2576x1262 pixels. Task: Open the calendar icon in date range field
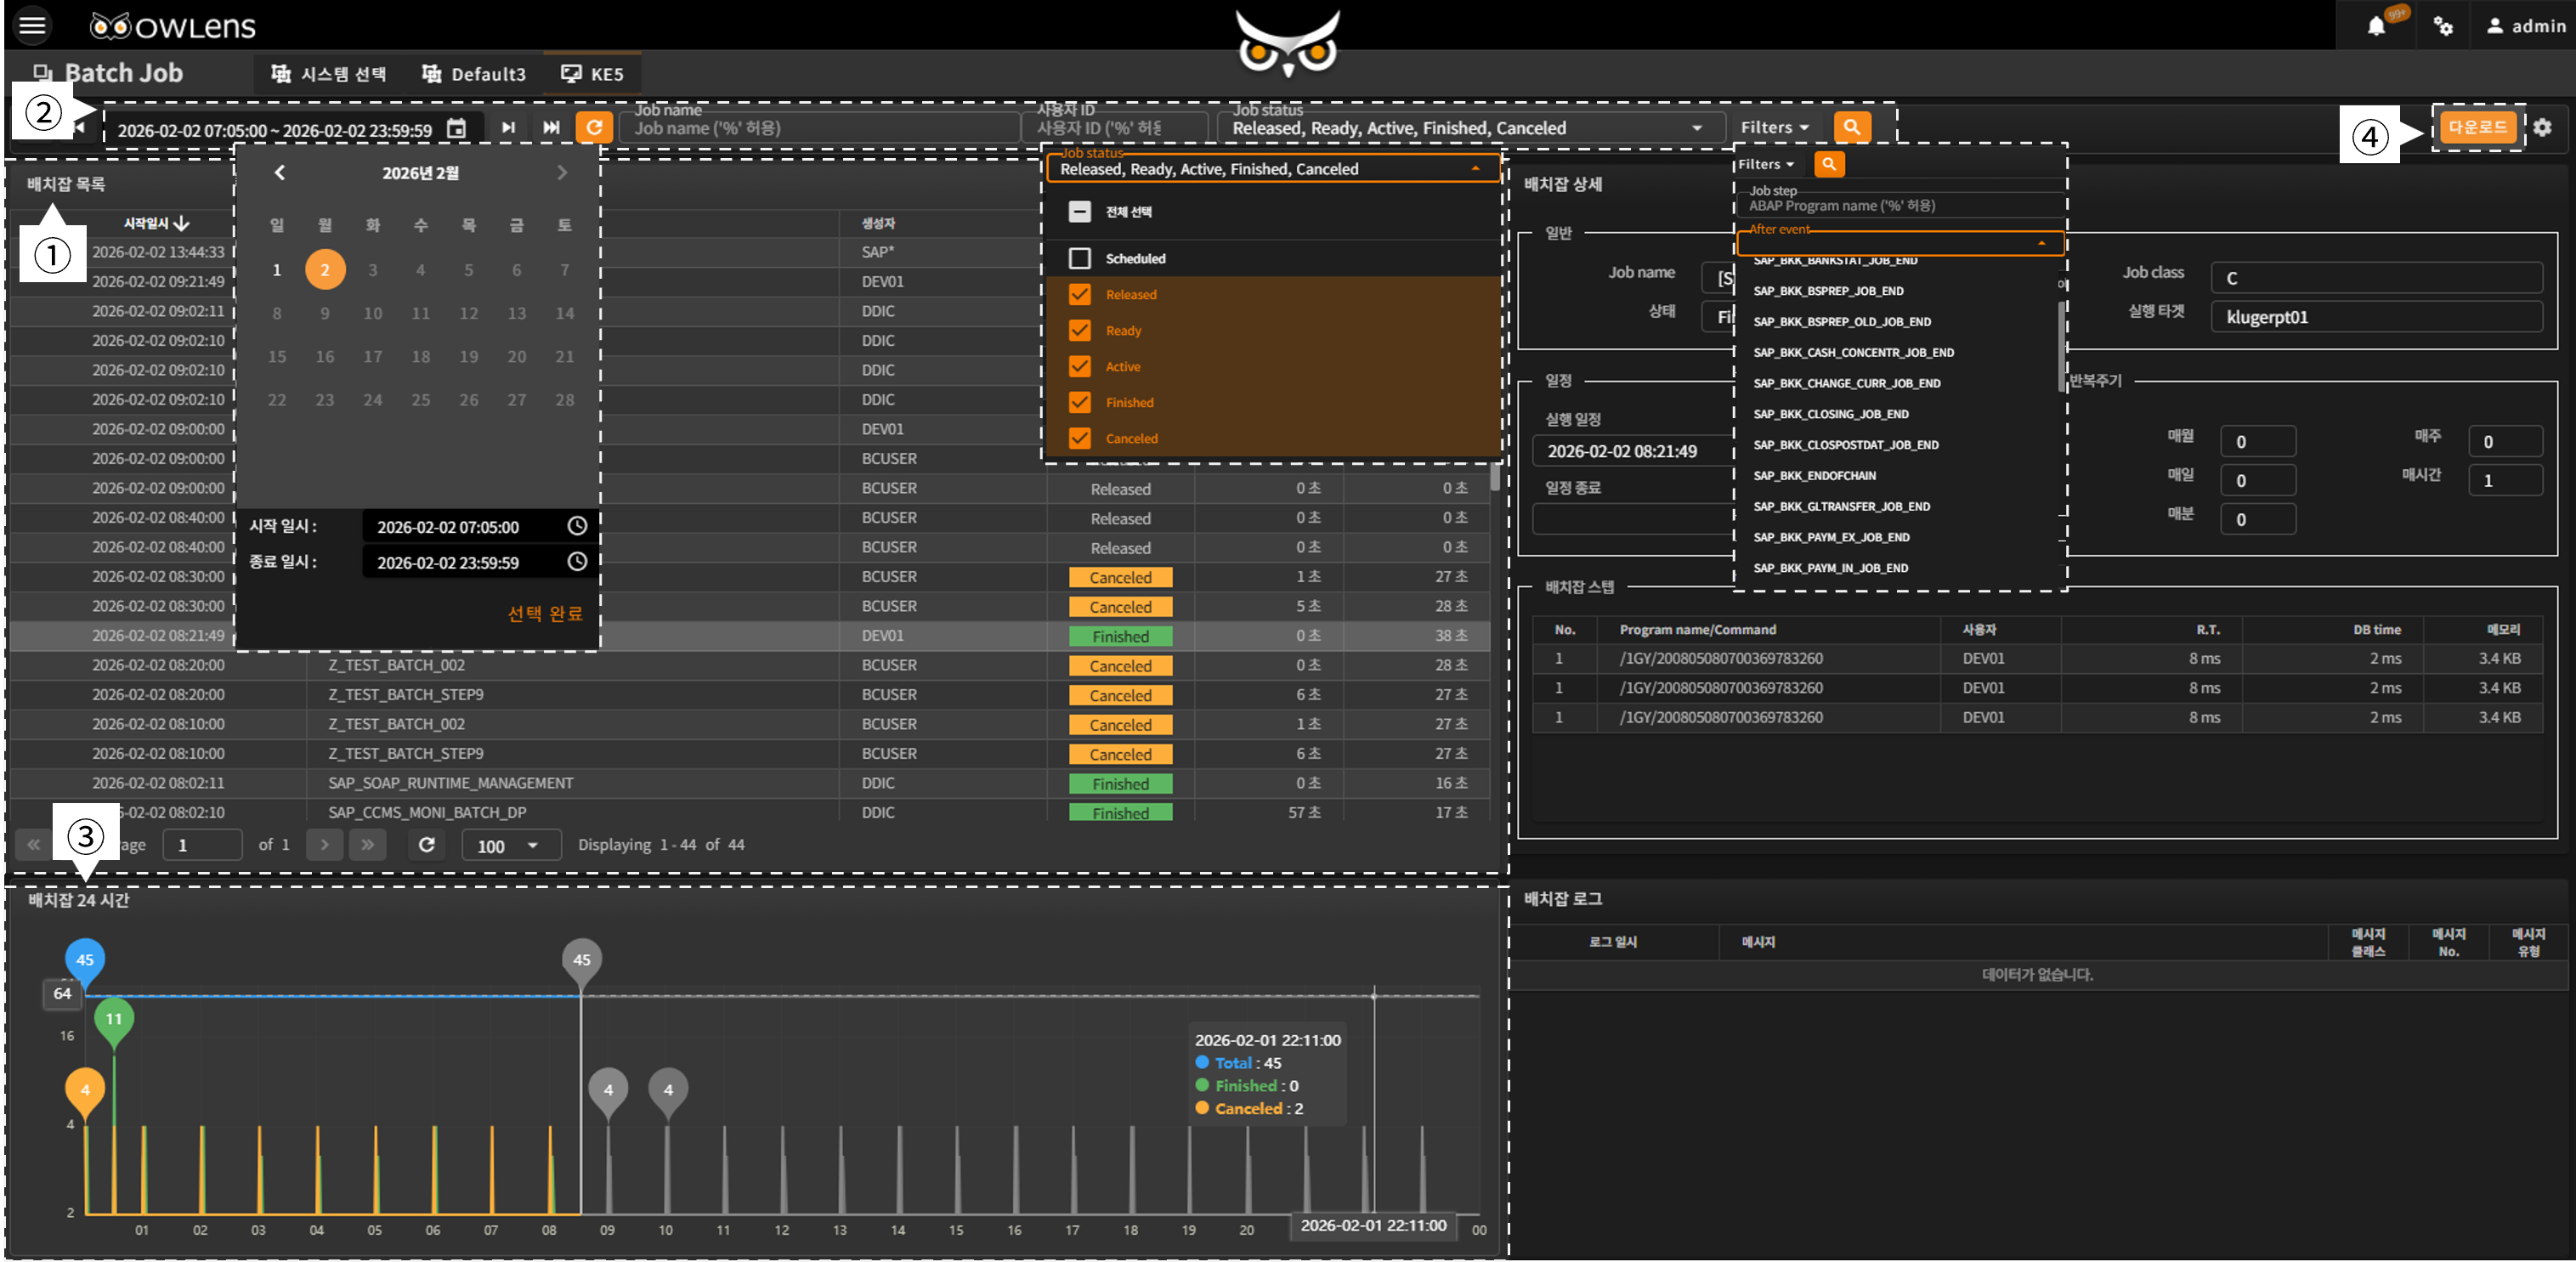coord(456,129)
